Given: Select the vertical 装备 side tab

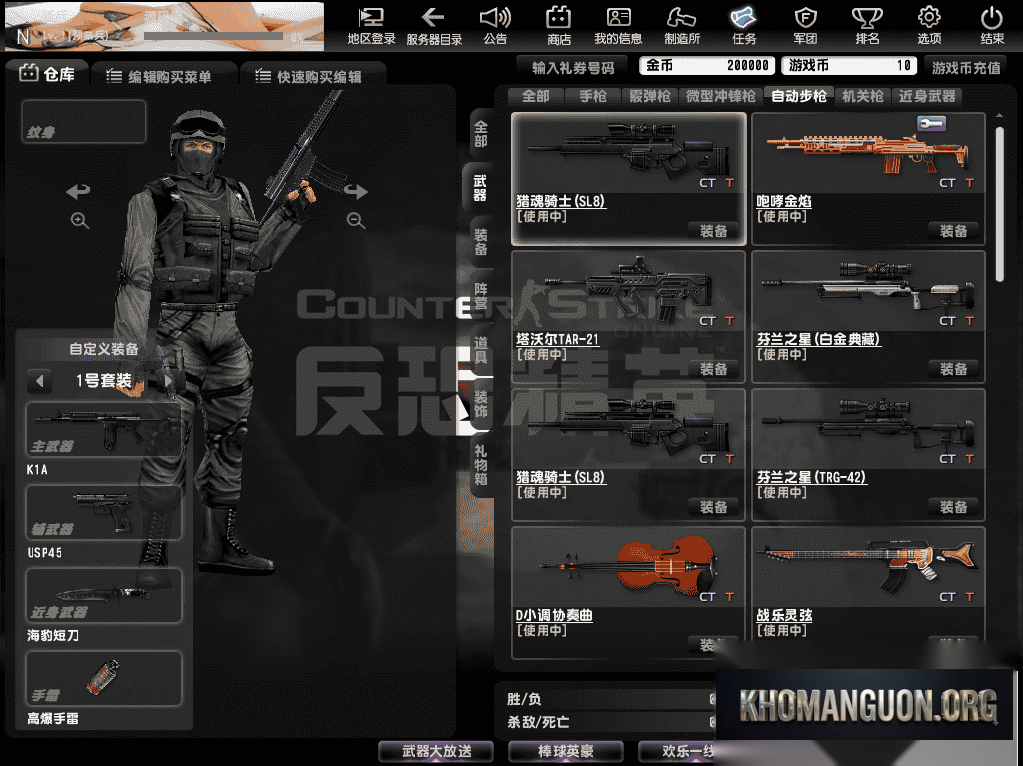Looking at the screenshot, I should coord(481,241).
